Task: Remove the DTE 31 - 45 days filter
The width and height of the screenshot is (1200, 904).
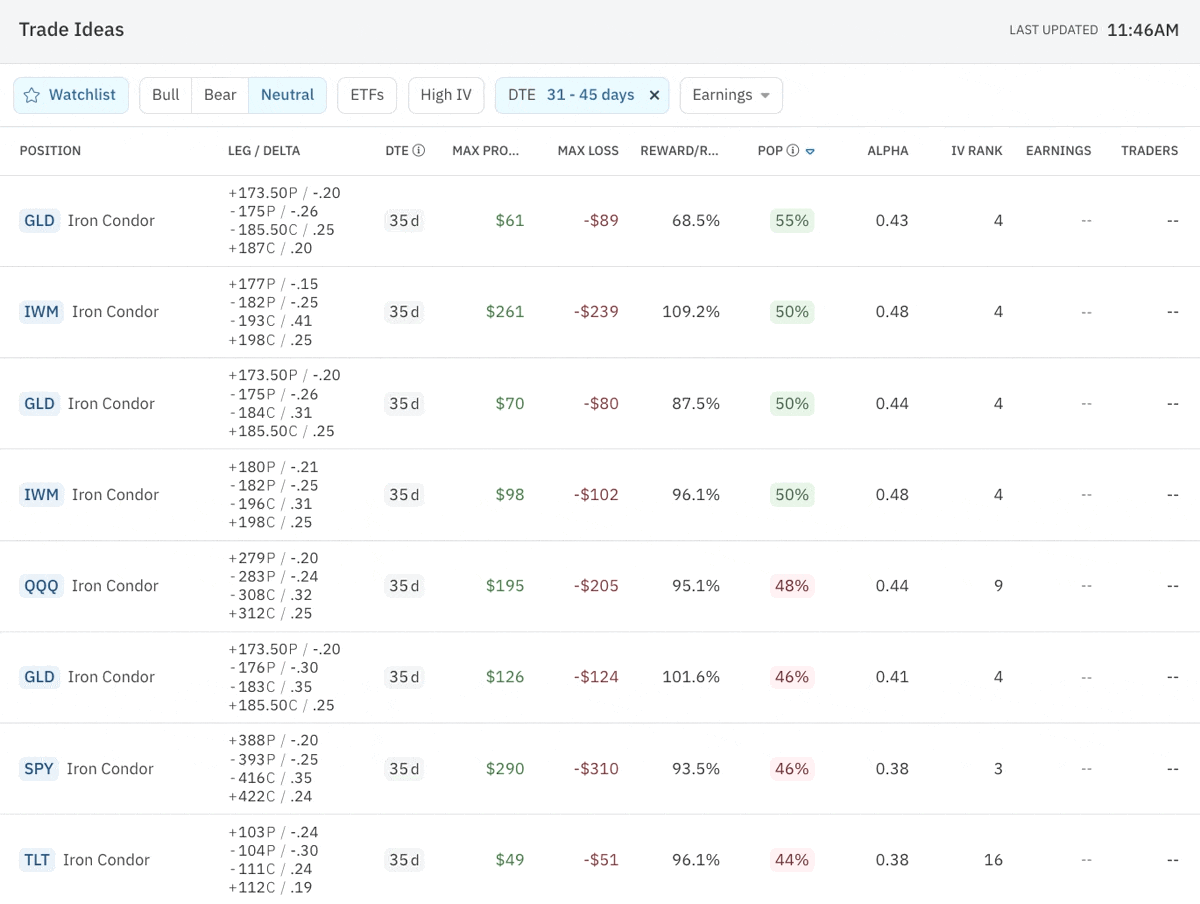Action: point(654,95)
